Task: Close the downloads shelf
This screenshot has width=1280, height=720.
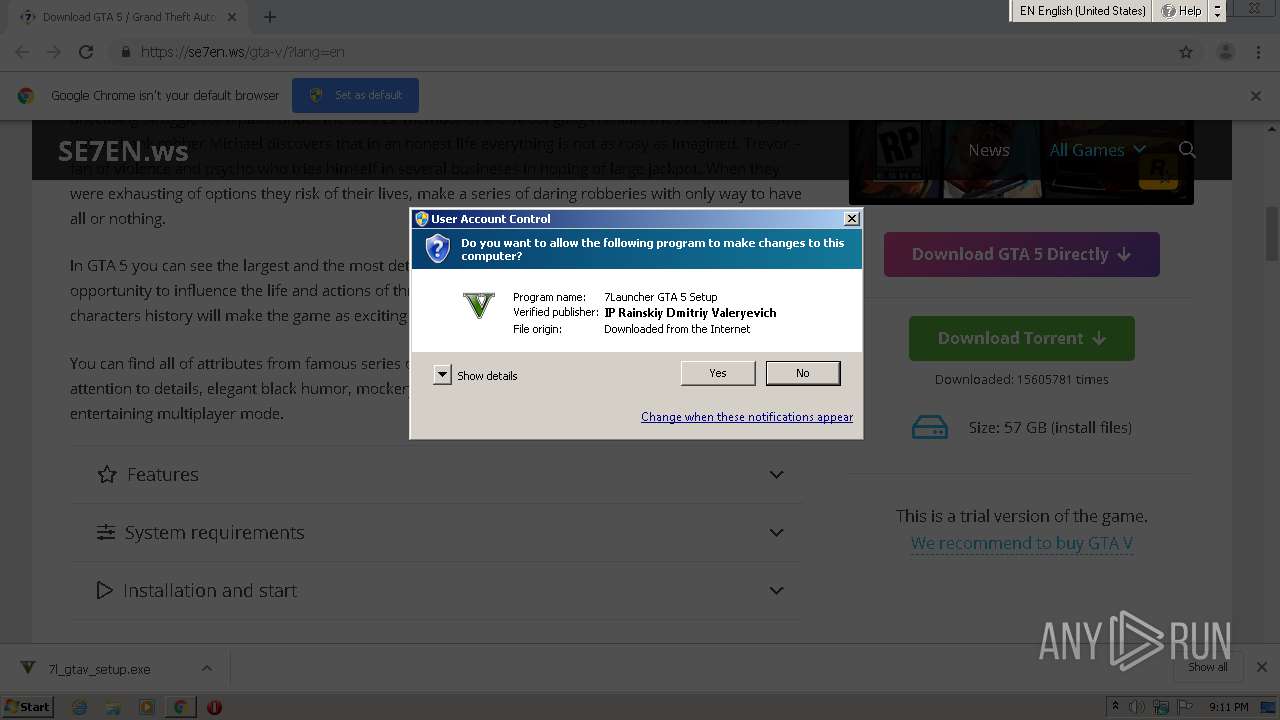Action: (x=1262, y=667)
